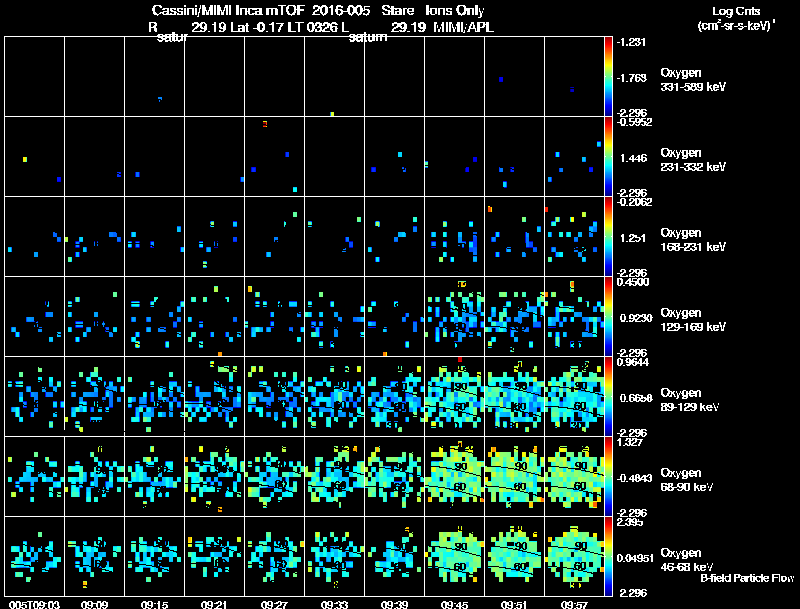Click the Oxygen 46-68 keV panel at 005T09:03

tap(35, 556)
